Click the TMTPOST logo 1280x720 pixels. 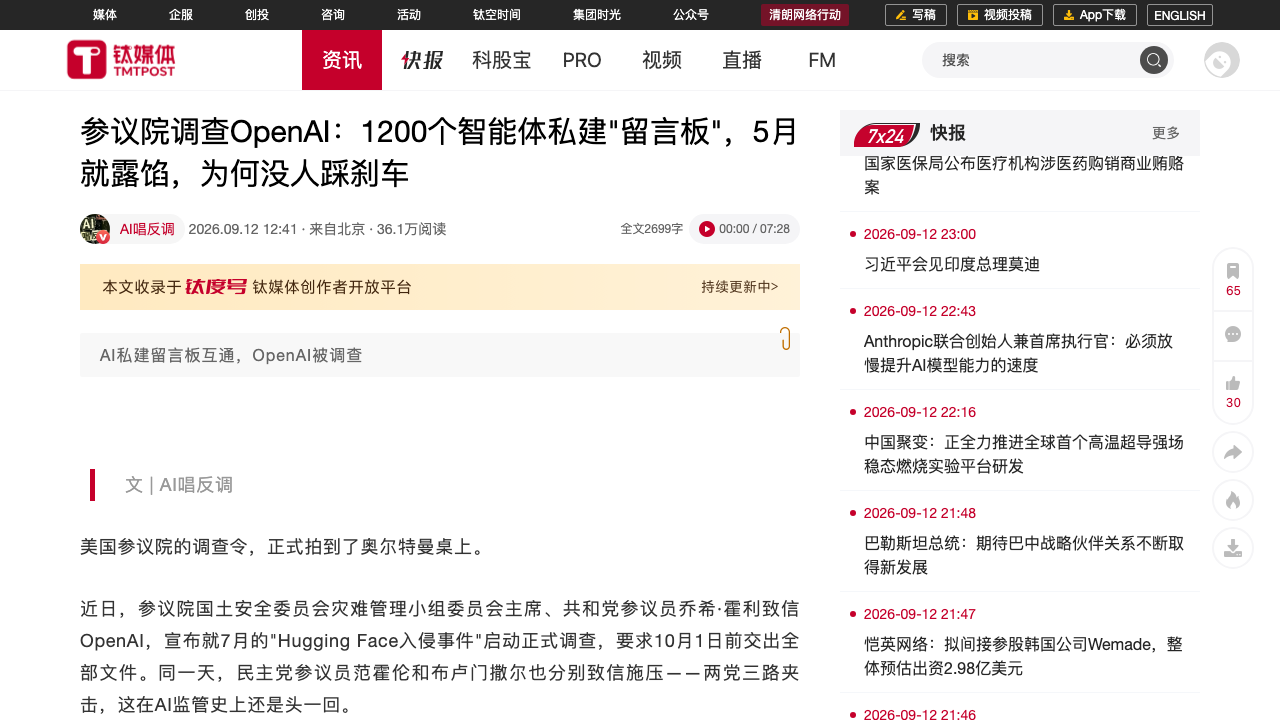121,60
